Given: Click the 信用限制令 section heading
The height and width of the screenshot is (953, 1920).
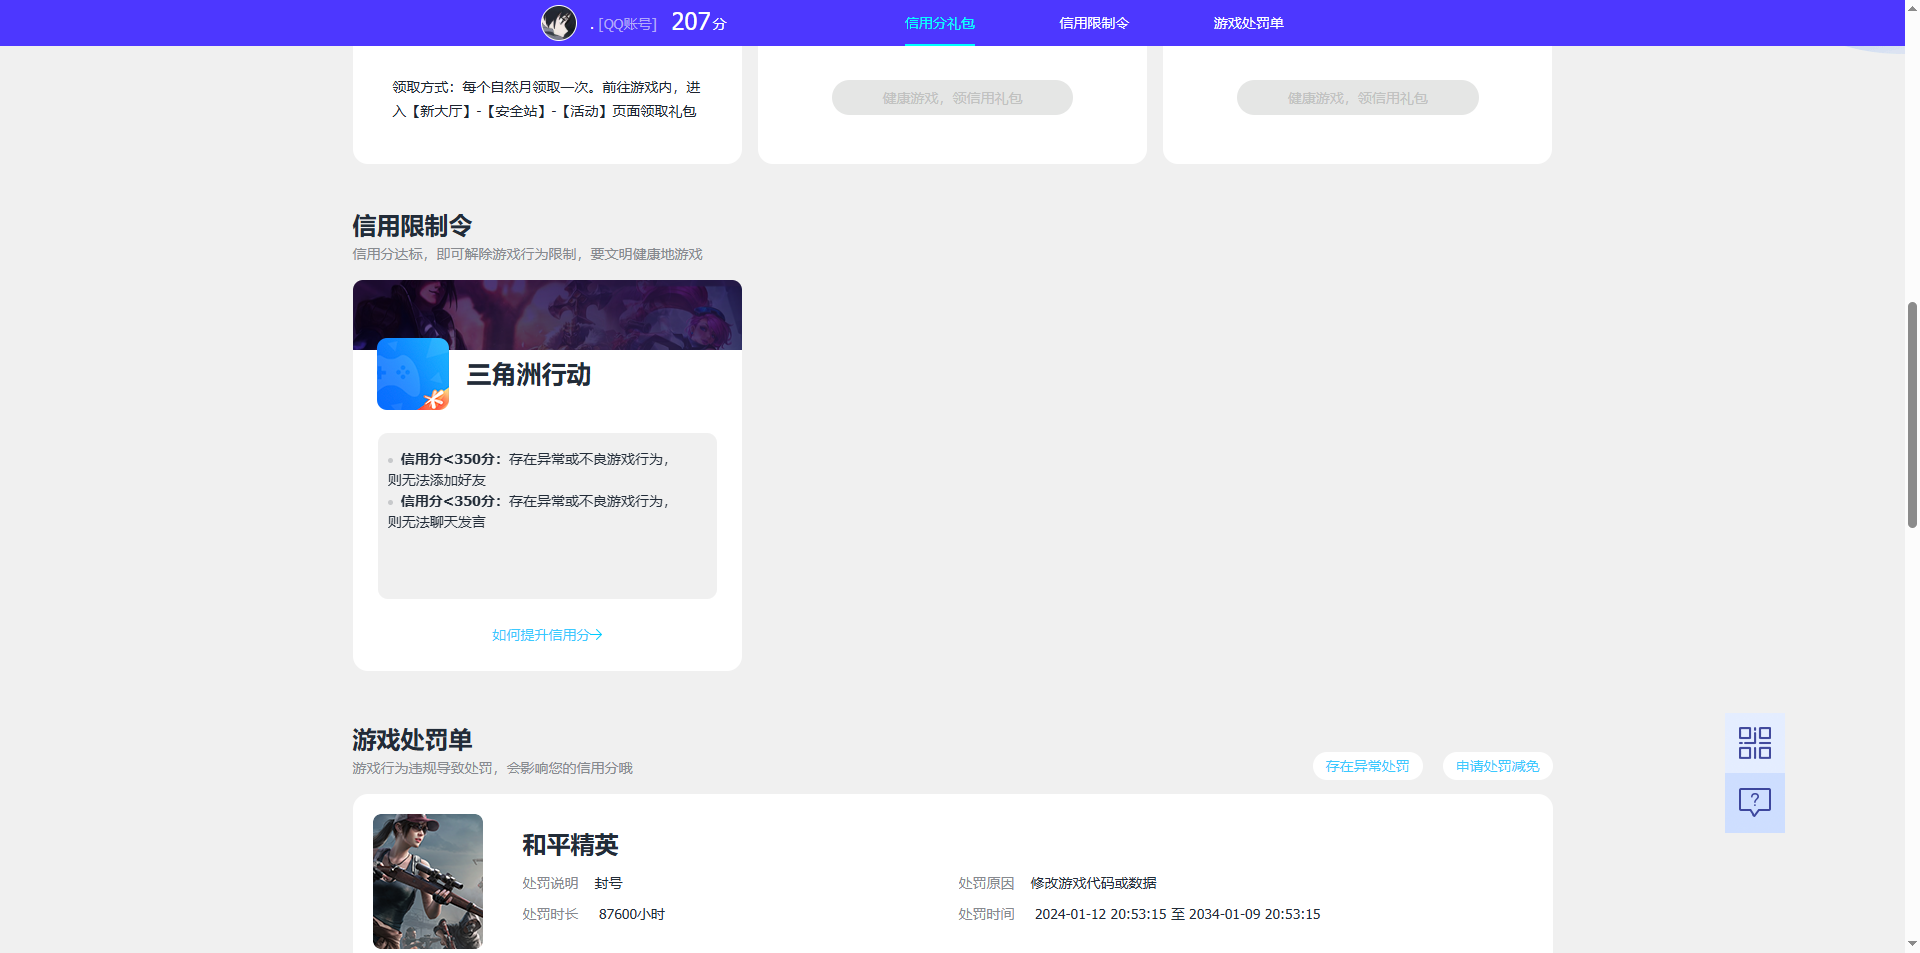Looking at the screenshot, I should pyautogui.click(x=412, y=226).
